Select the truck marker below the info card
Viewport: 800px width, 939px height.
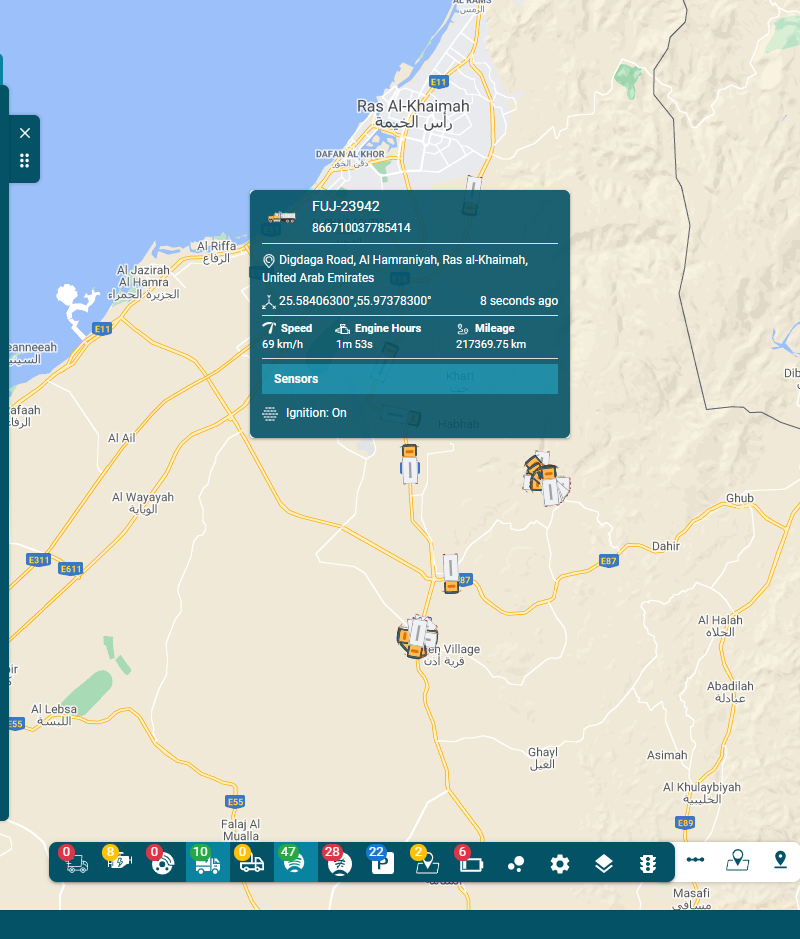(x=410, y=464)
